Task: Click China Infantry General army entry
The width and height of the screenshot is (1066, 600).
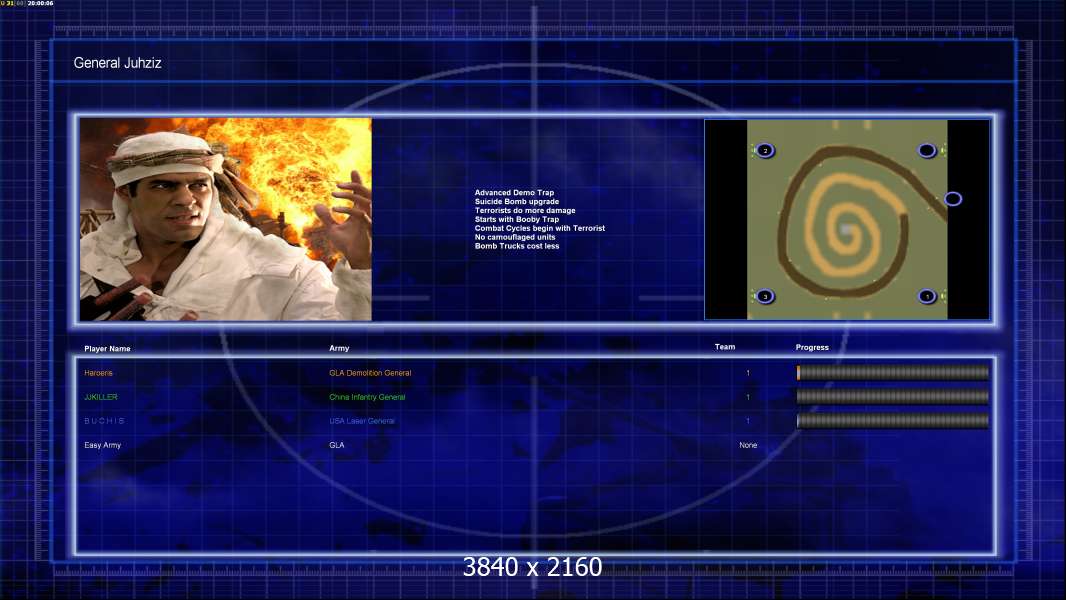Action: click(367, 398)
